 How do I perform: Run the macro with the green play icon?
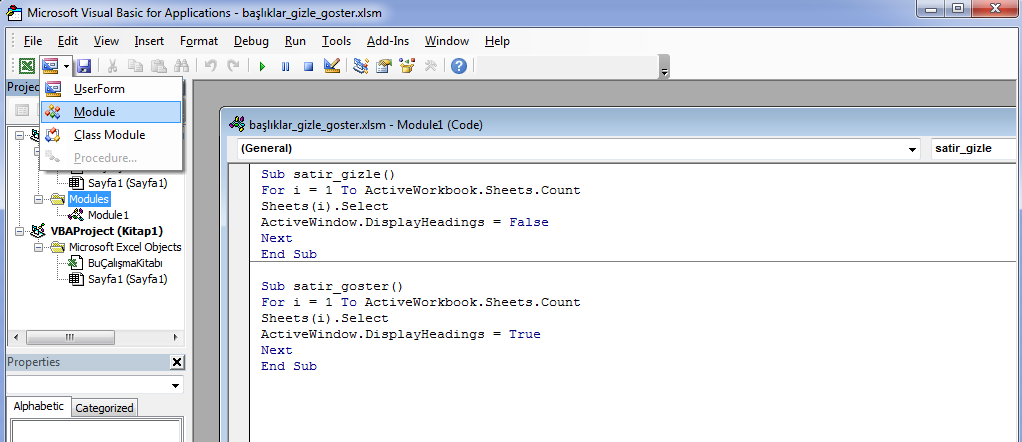[262, 66]
